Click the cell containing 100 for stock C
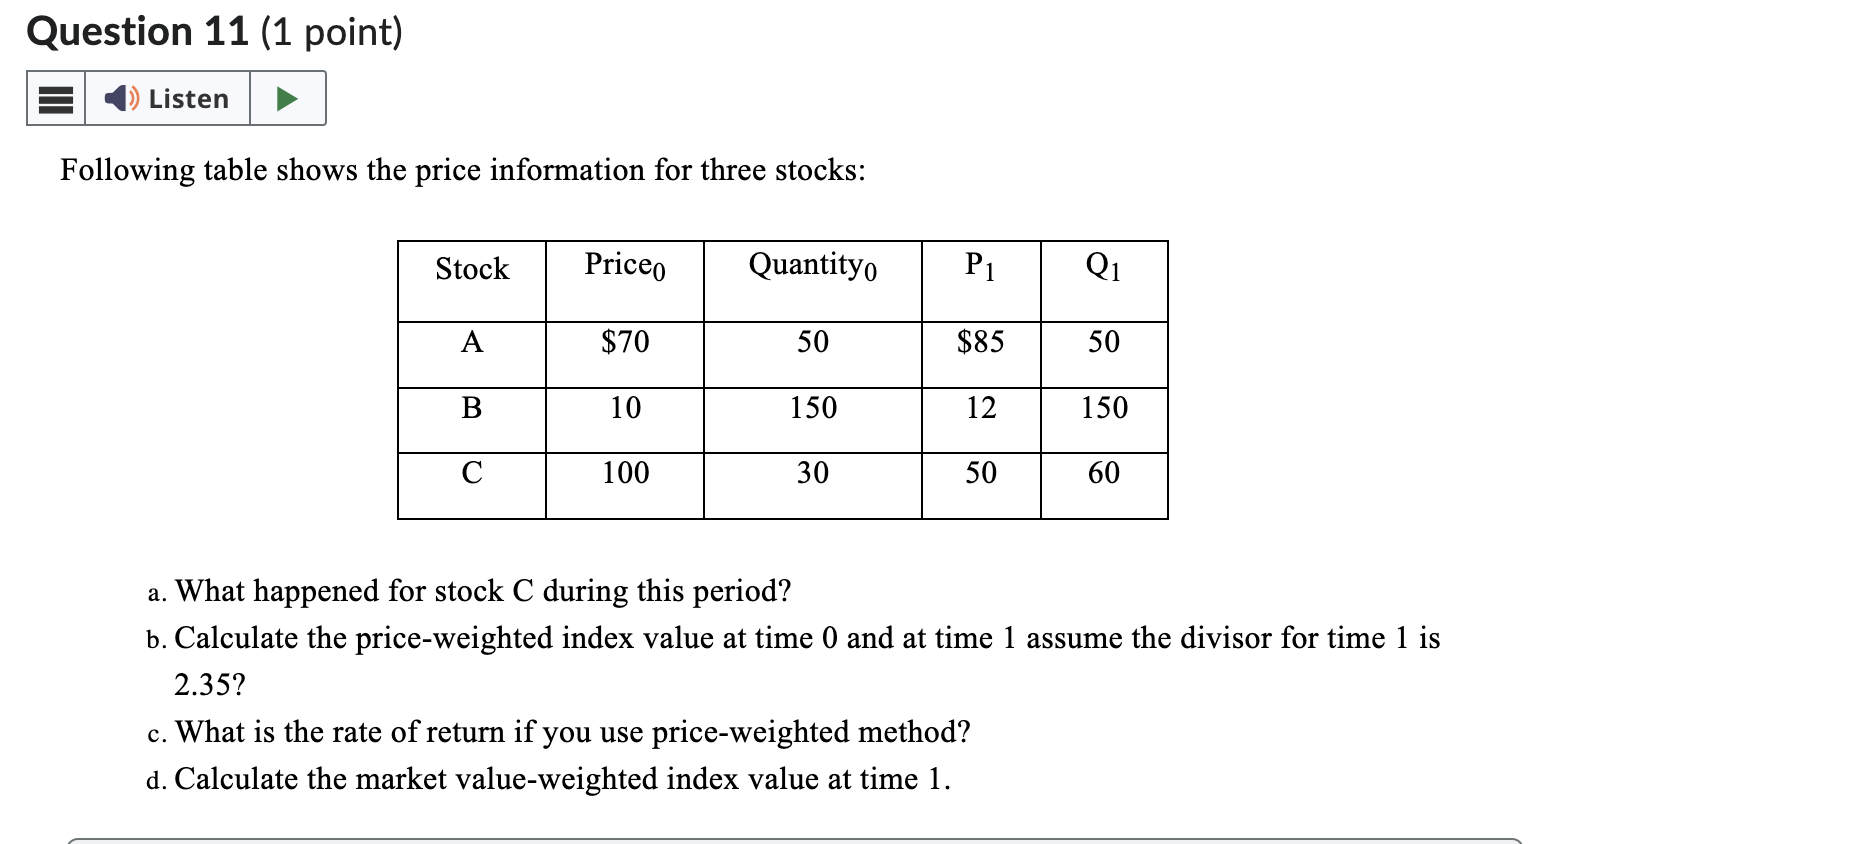Image resolution: width=1874 pixels, height=844 pixels. tap(624, 473)
